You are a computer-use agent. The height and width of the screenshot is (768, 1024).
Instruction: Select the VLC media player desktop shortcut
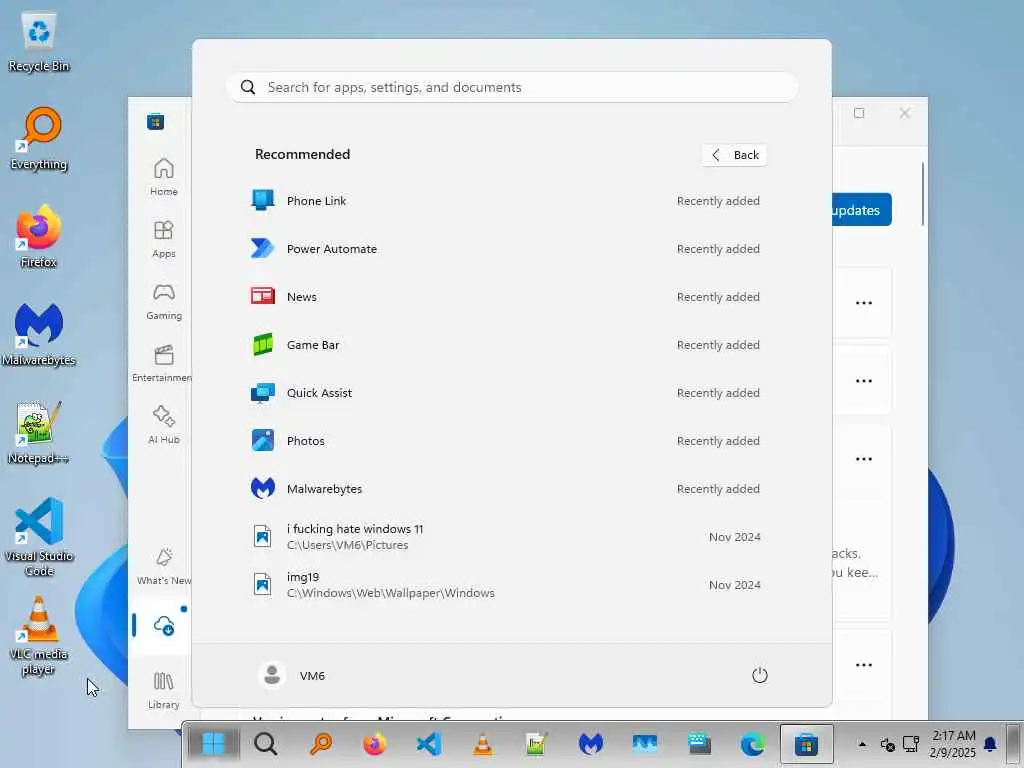coord(39,635)
